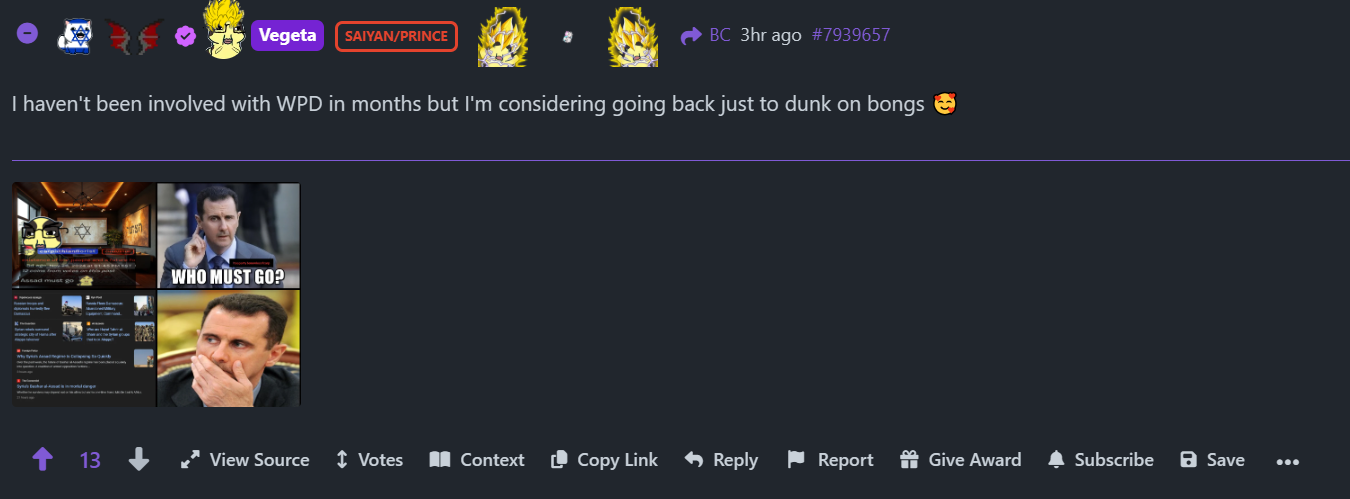The width and height of the screenshot is (1350, 499).
Task: Collapse the comment with the minus icon
Action: pos(28,34)
